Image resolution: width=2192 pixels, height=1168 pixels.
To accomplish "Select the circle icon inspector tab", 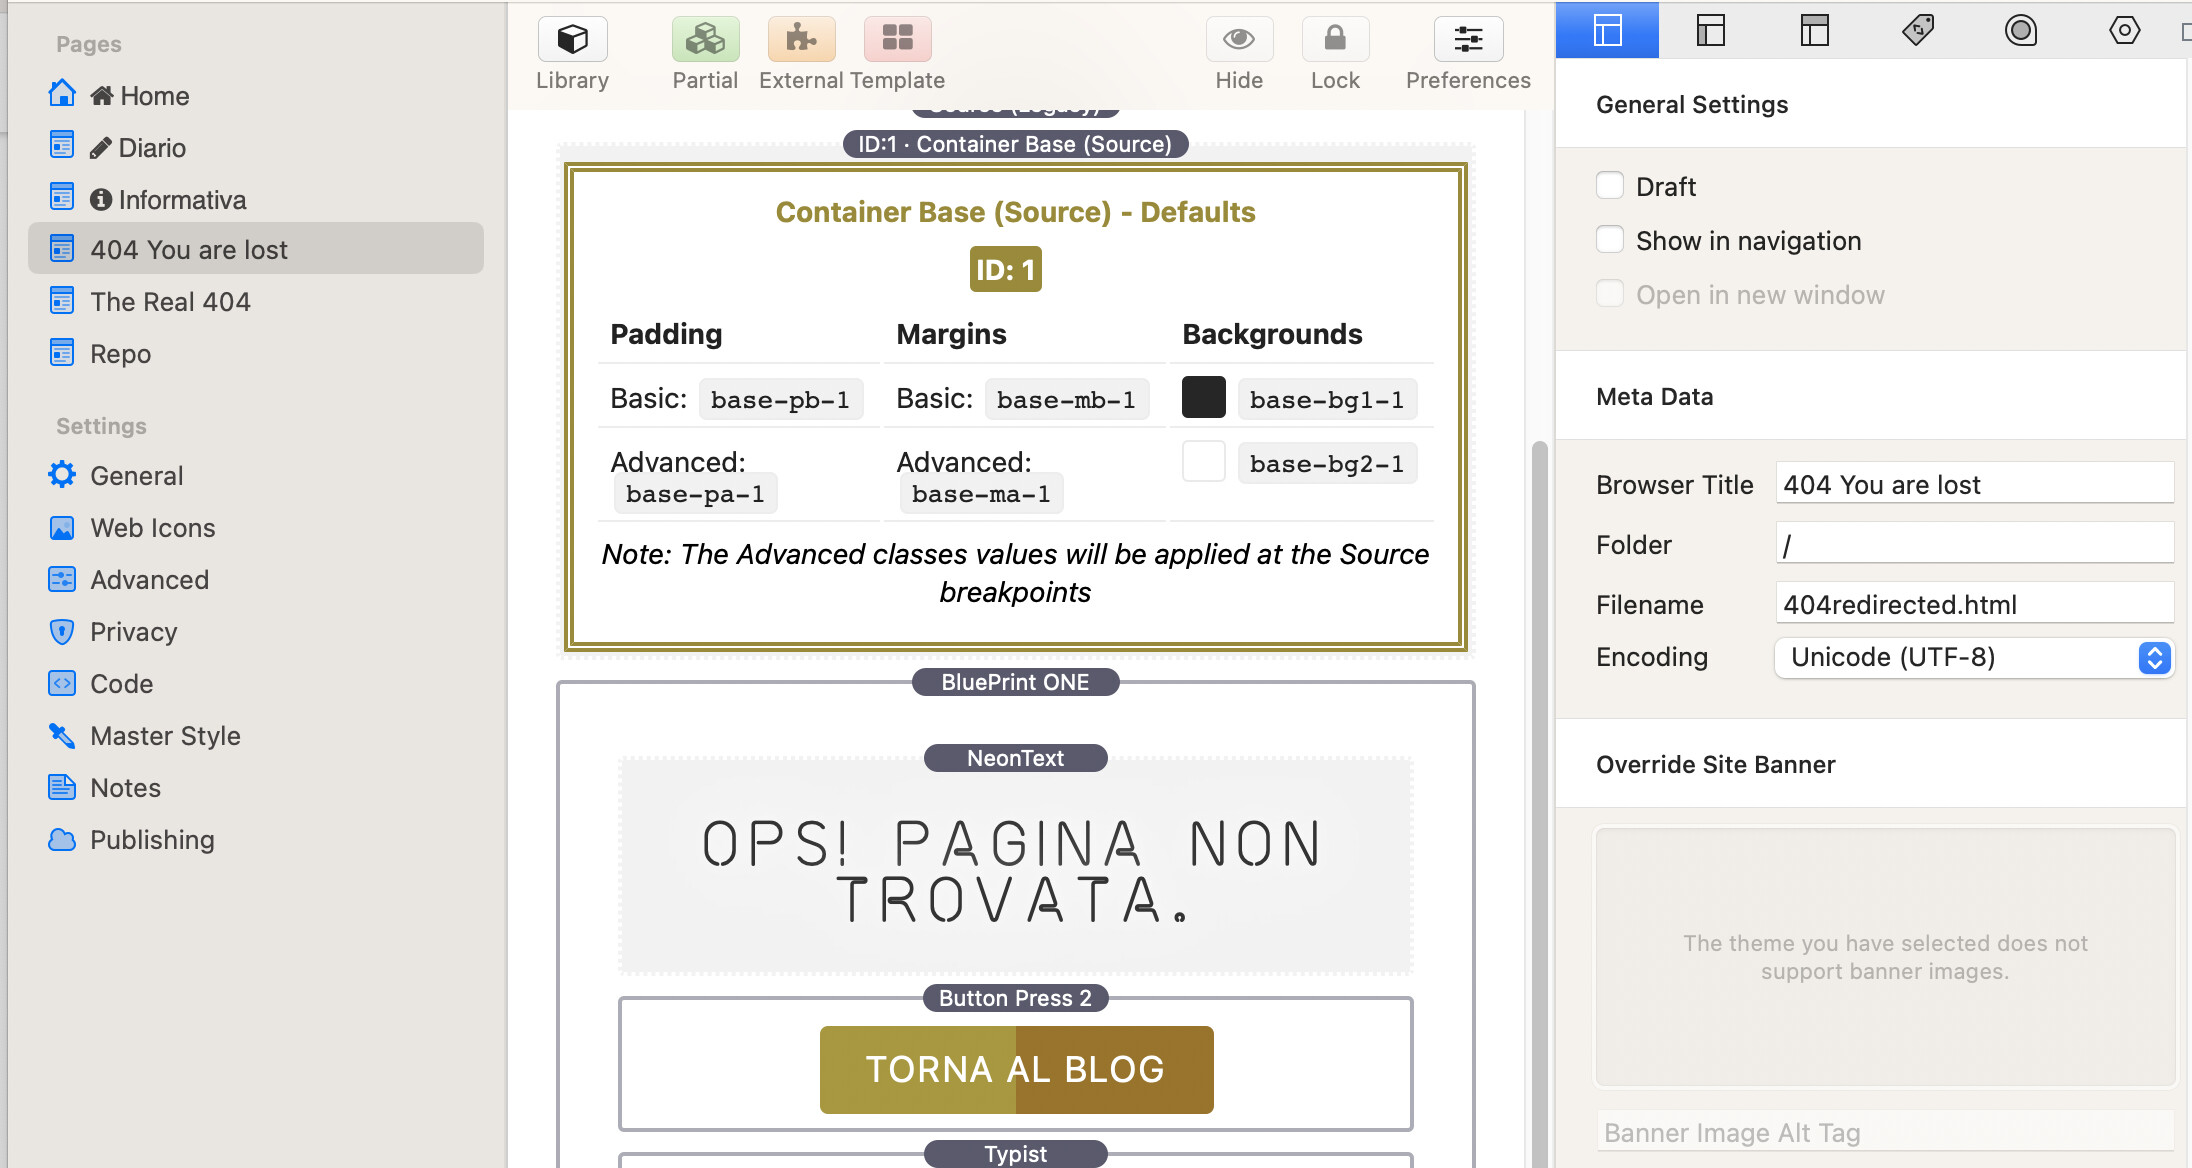I will 2020,30.
